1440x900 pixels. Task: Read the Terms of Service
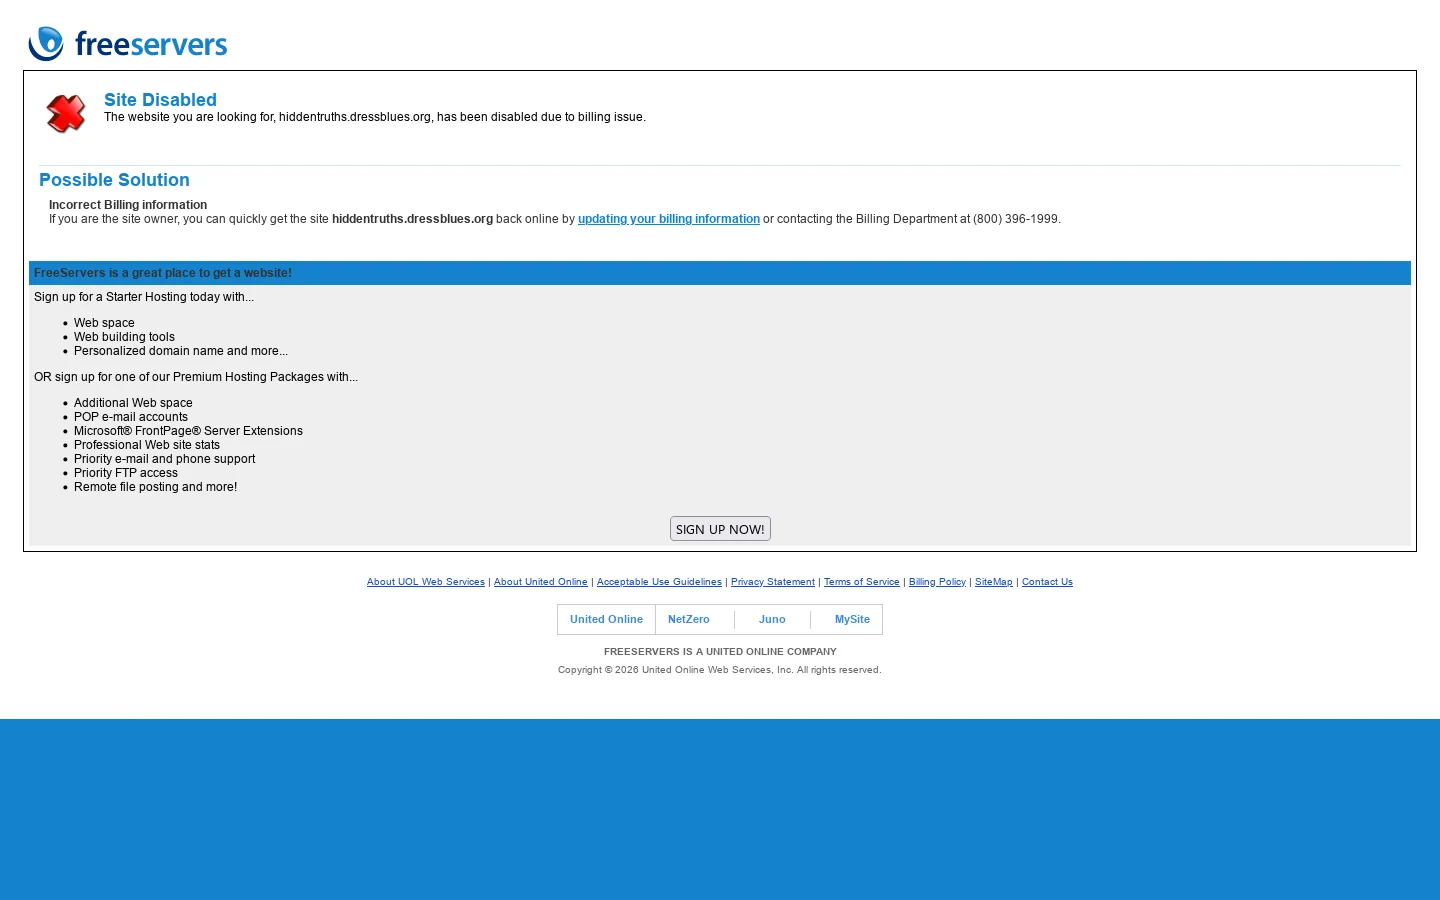pos(862,582)
